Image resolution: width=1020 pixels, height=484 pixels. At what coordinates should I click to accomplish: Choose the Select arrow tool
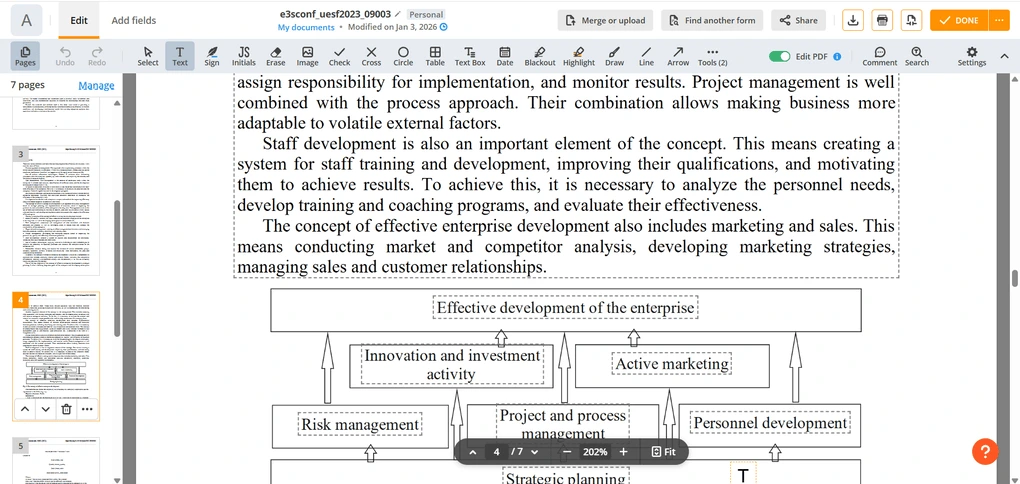(148, 56)
